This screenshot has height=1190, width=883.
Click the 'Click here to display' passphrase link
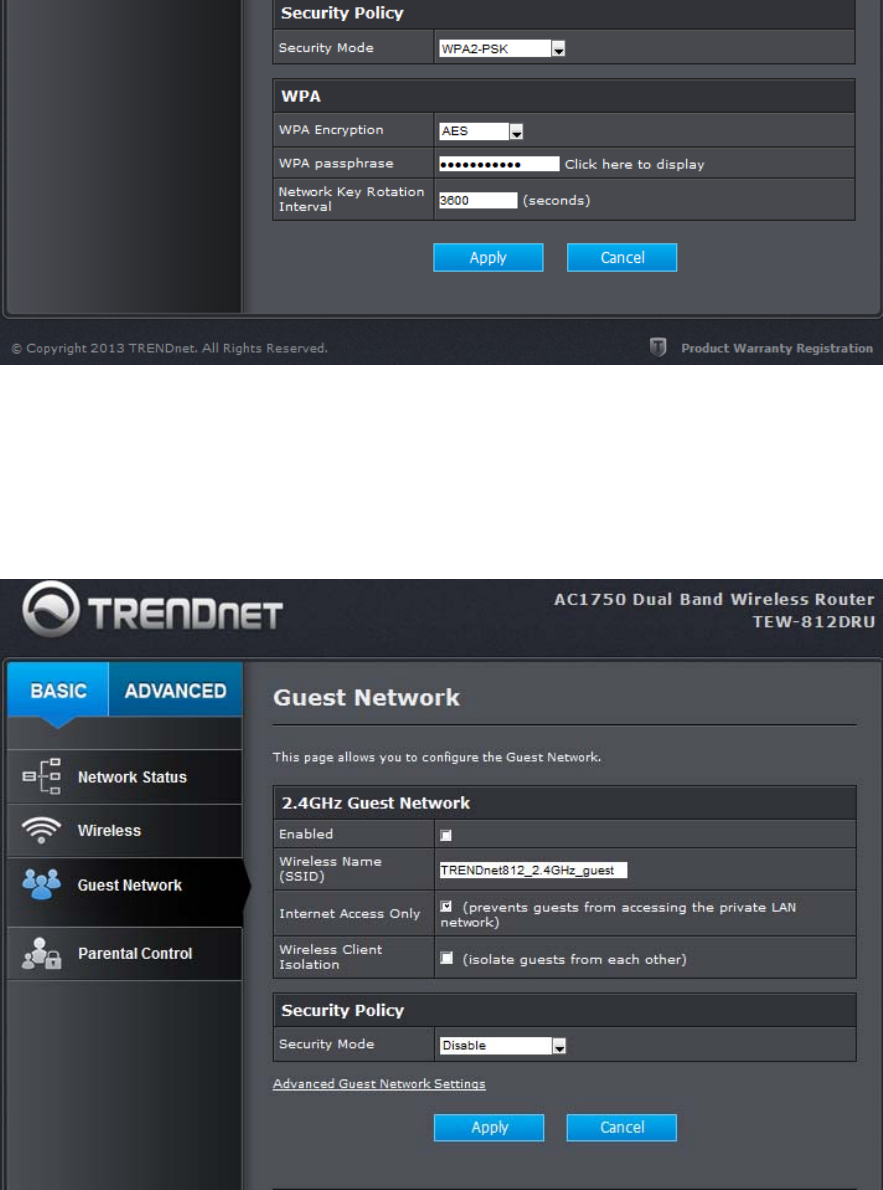tap(635, 164)
